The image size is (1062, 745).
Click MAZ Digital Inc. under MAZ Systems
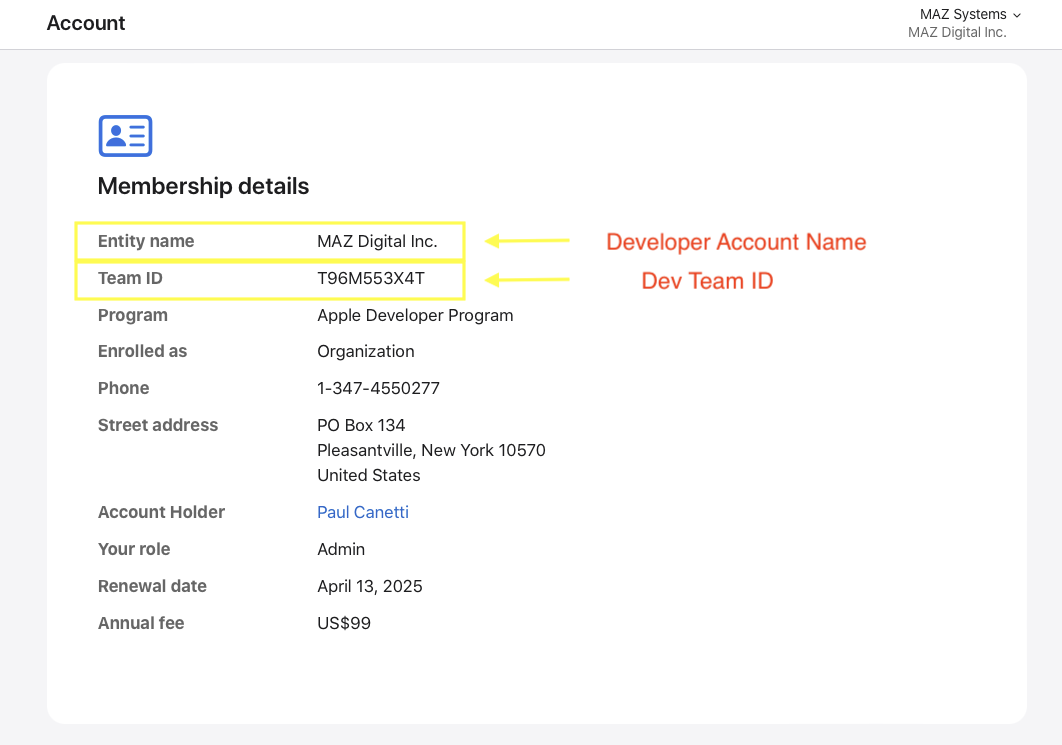point(957,33)
